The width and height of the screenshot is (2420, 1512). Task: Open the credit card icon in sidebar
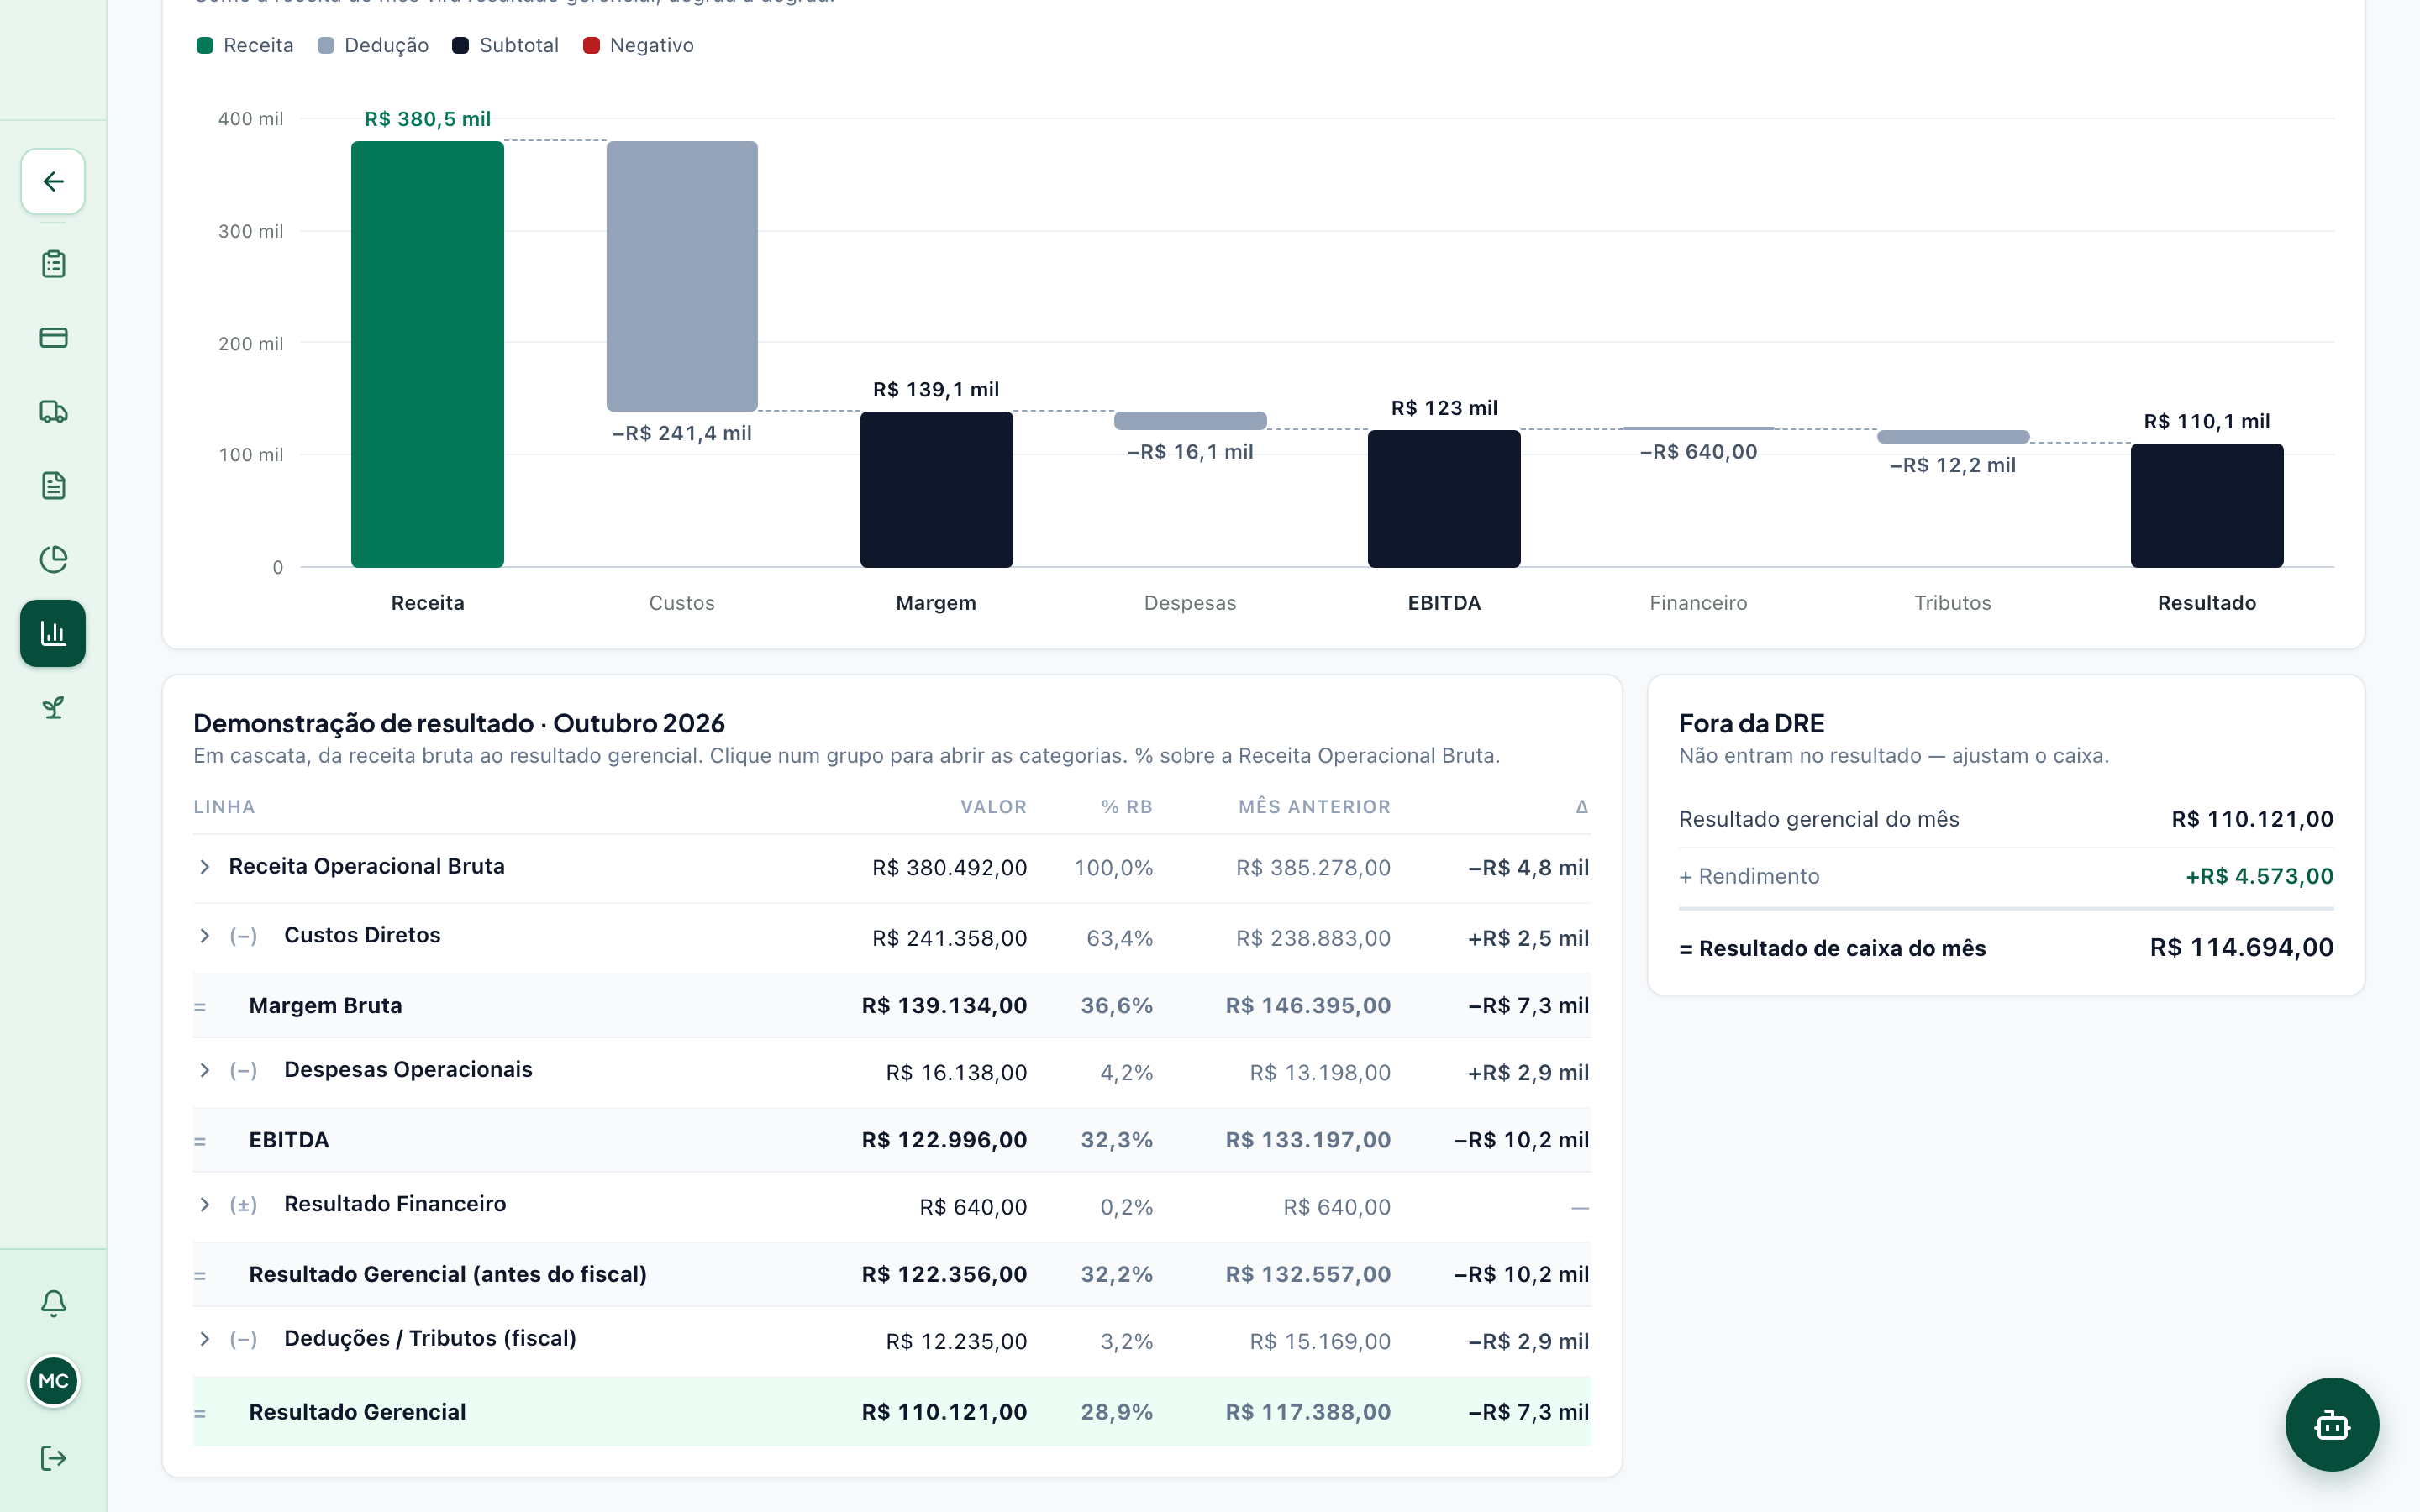click(53, 338)
